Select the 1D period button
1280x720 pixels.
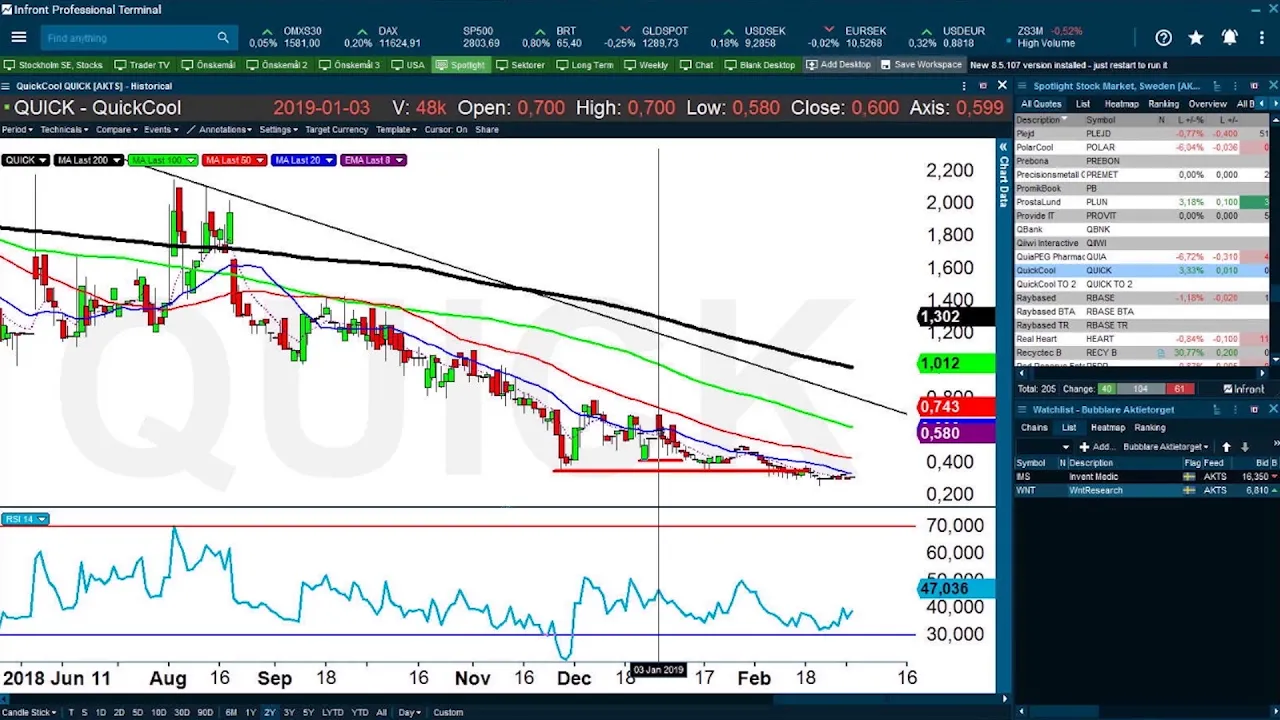click(101, 713)
